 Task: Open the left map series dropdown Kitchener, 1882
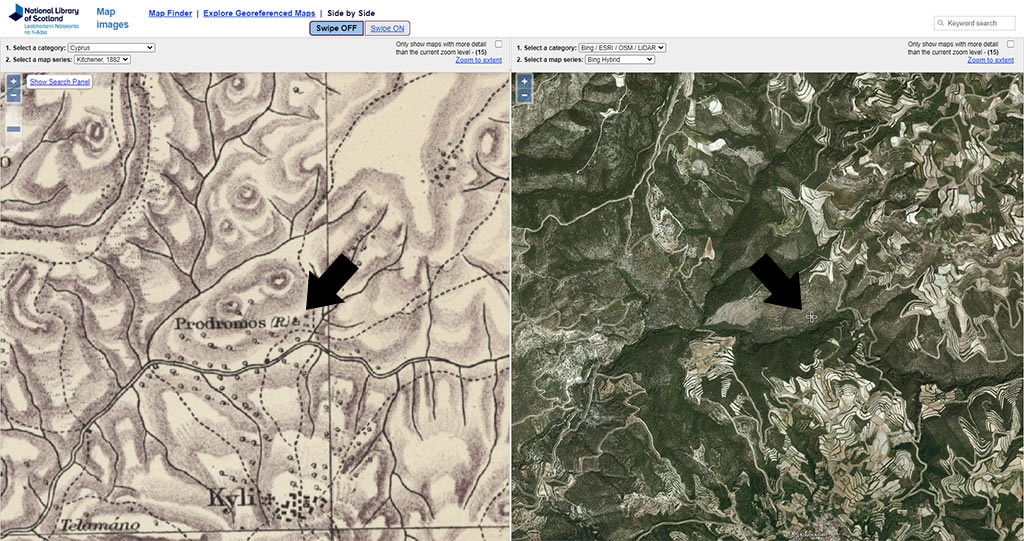[x=102, y=59]
